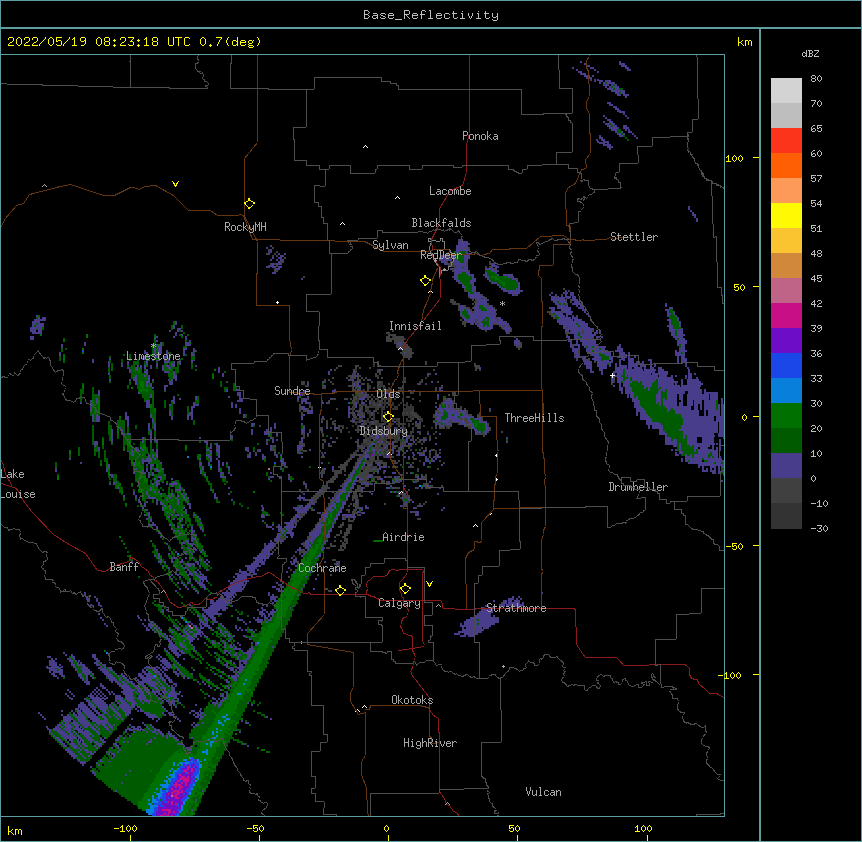The image size is (862, 842).
Task: Pick the bright yellow 51-54 dBZ swatch
Action: tap(786, 215)
